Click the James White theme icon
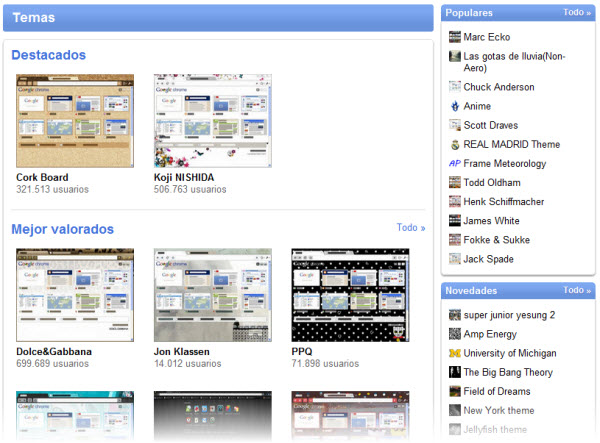 [x=455, y=221]
